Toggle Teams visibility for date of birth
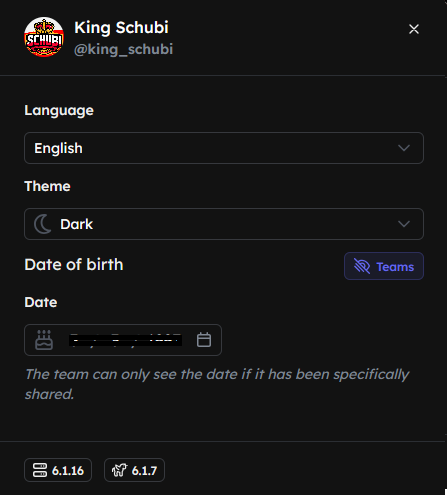This screenshot has height=495, width=447. [384, 266]
